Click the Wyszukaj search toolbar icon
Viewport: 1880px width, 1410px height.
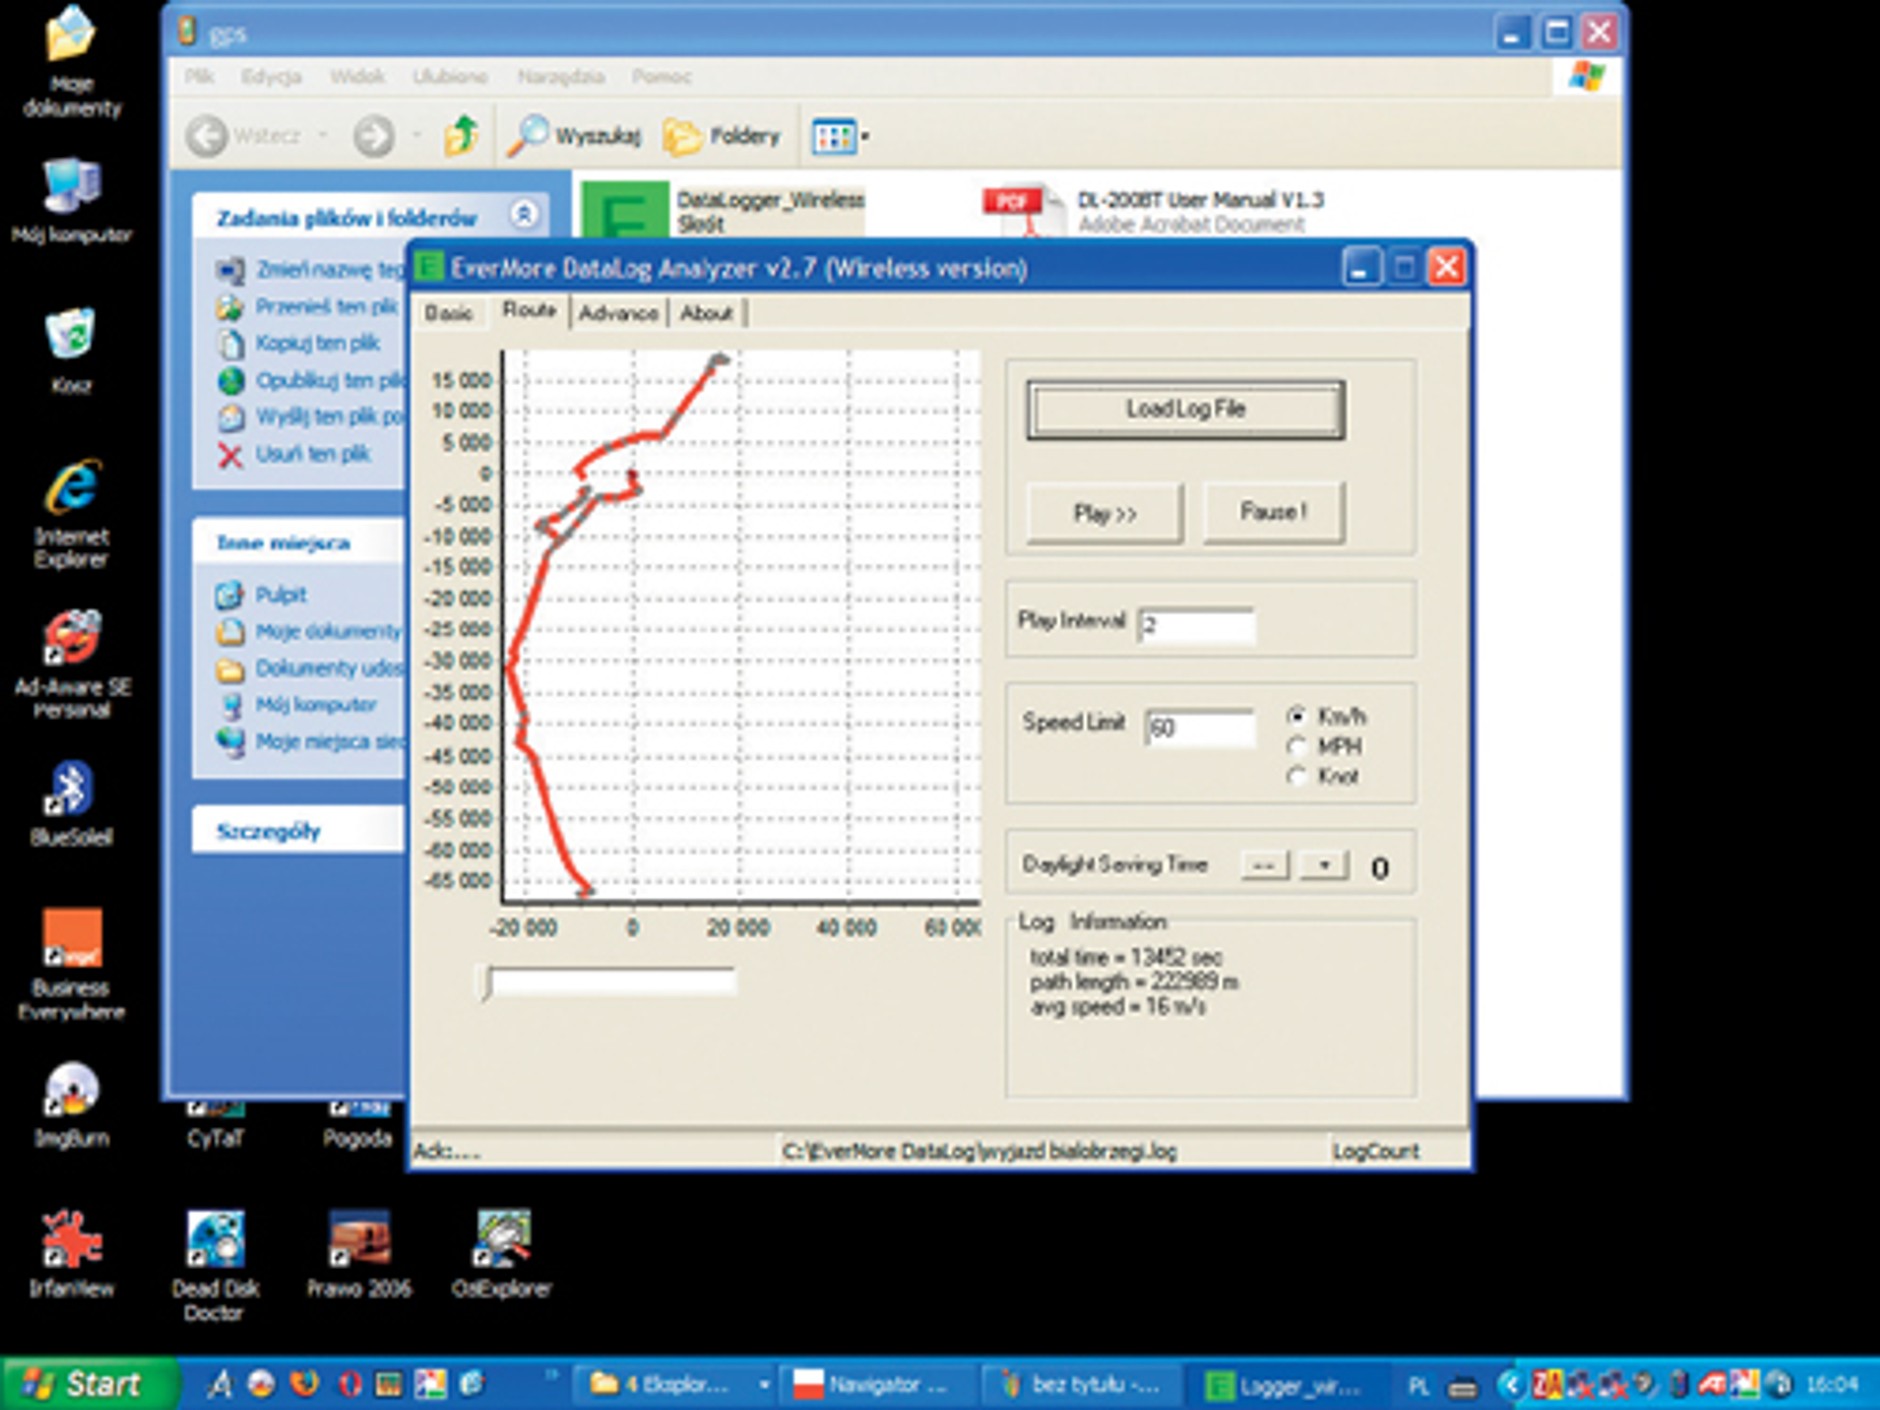point(528,136)
